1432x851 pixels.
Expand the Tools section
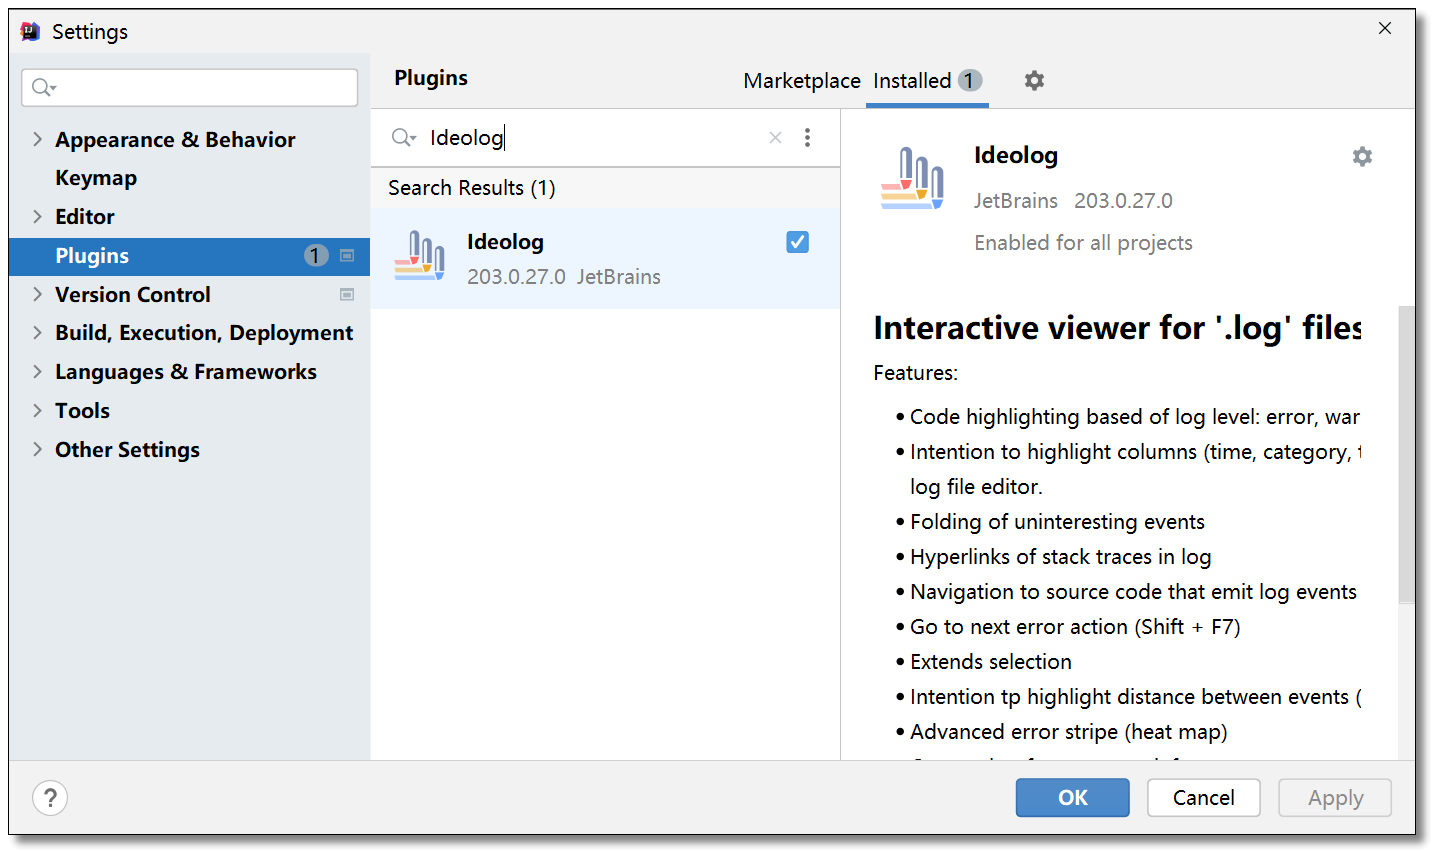click(x=37, y=410)
